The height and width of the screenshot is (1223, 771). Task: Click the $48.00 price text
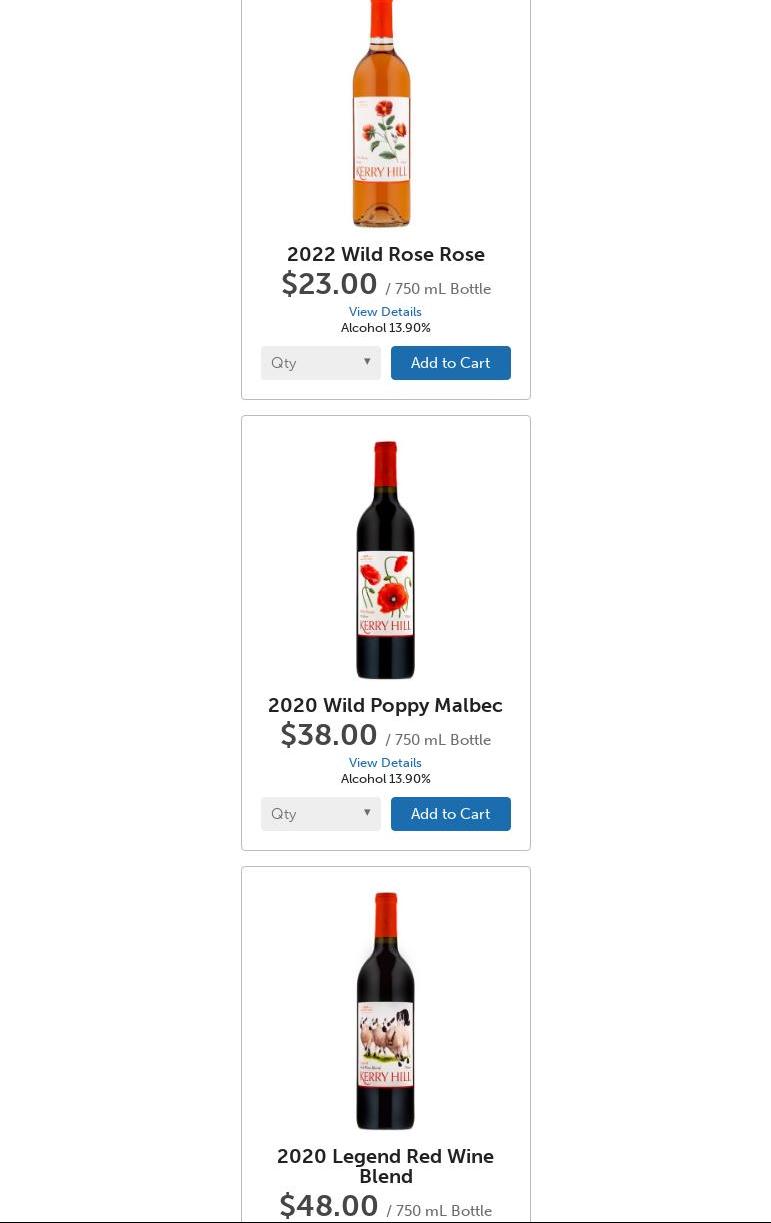coord(329,1206)
